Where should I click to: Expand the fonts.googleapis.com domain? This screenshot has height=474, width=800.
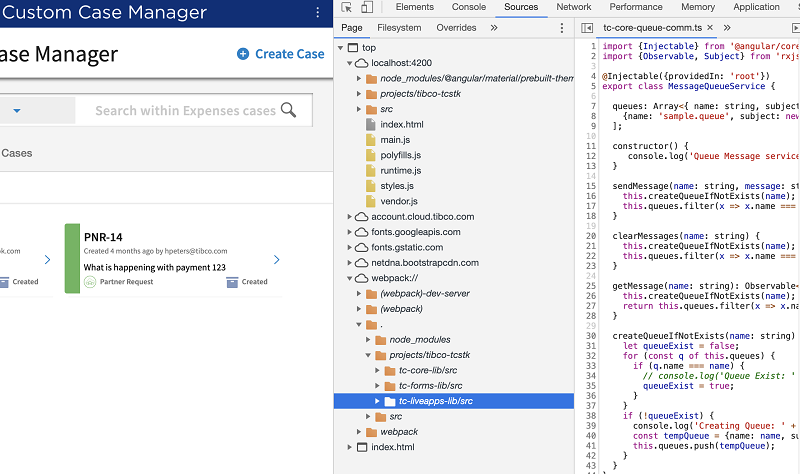coord(349,232)
